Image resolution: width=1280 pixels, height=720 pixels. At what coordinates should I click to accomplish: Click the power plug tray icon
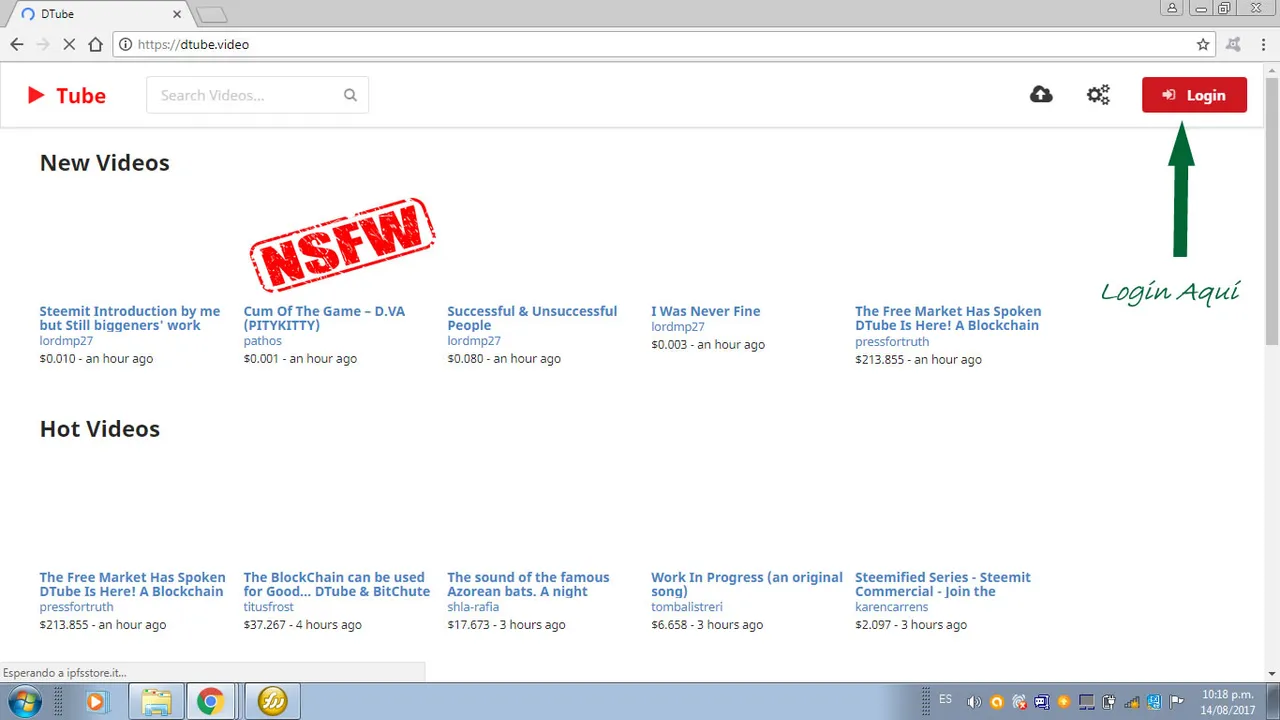click(1110, 702)
